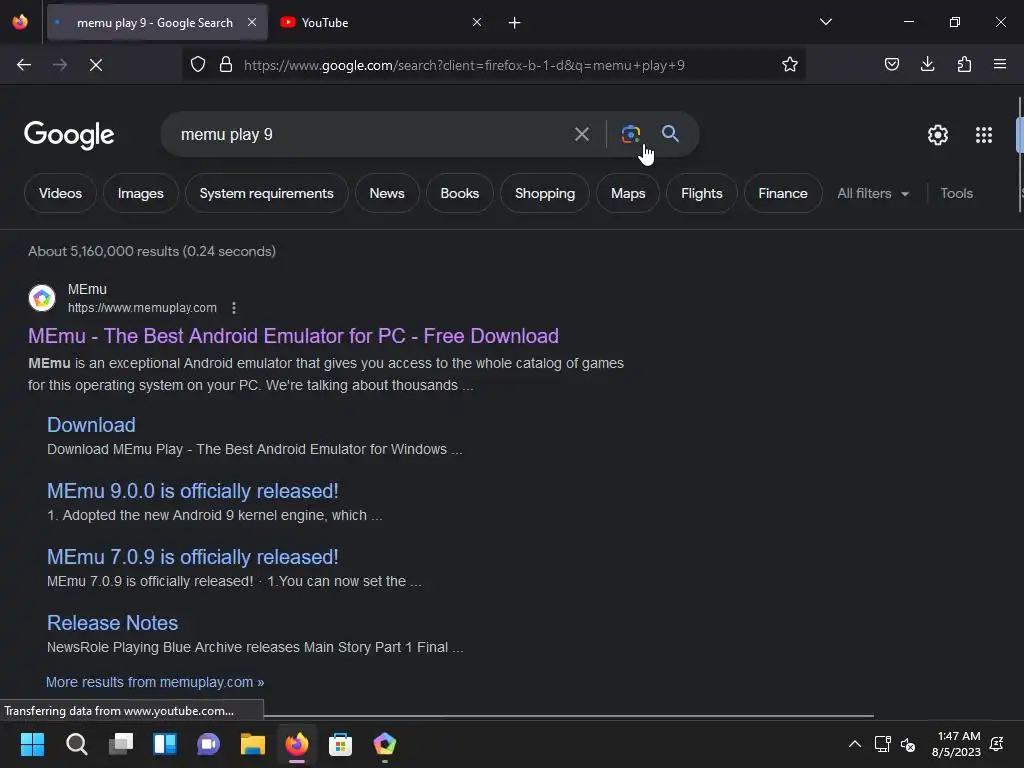Filter results by Videos
The image size is (1024, 768).
pos(60,193)
